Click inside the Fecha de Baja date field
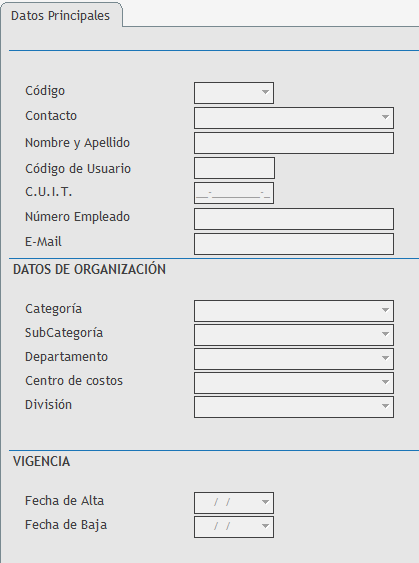 coord(226,527)
